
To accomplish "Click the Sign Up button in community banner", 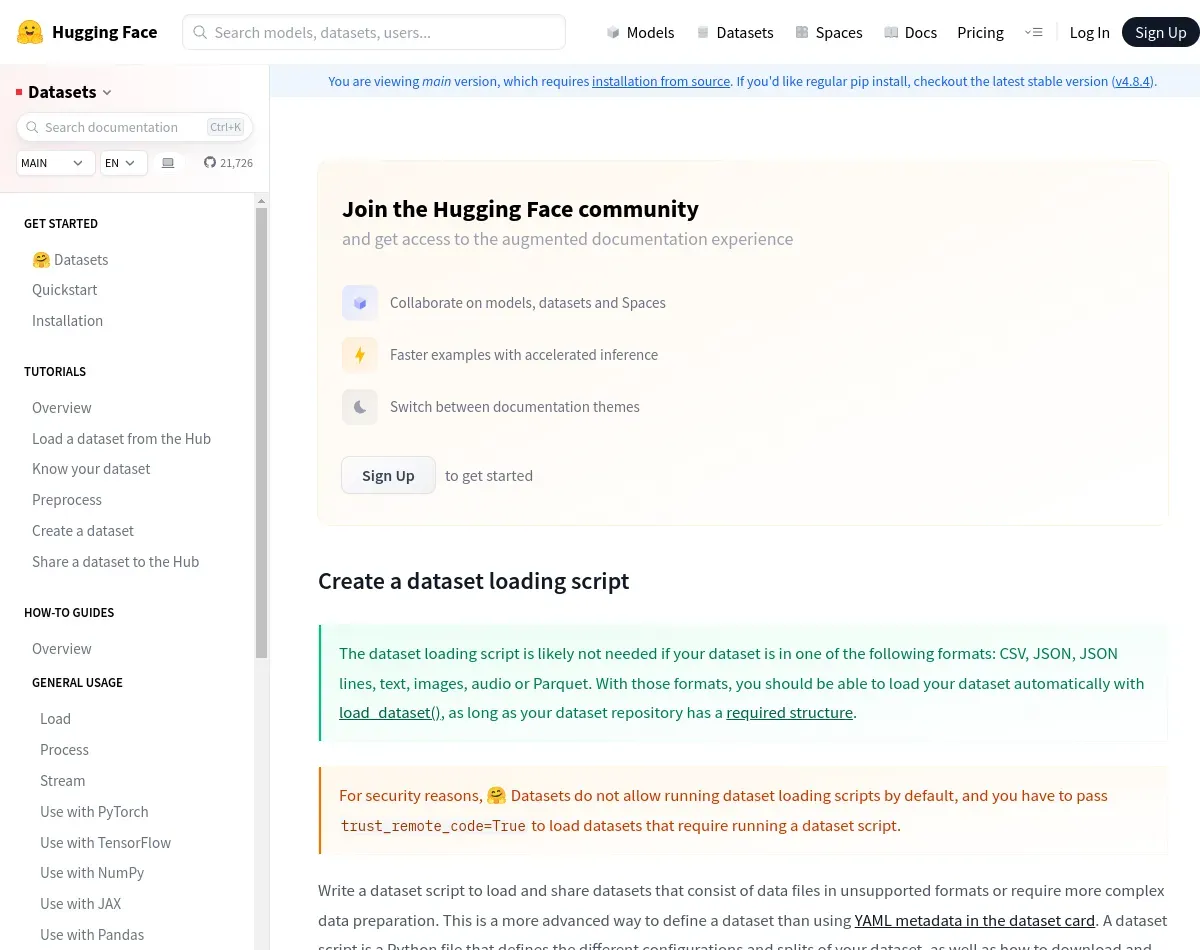I will (x=388, y=475).
